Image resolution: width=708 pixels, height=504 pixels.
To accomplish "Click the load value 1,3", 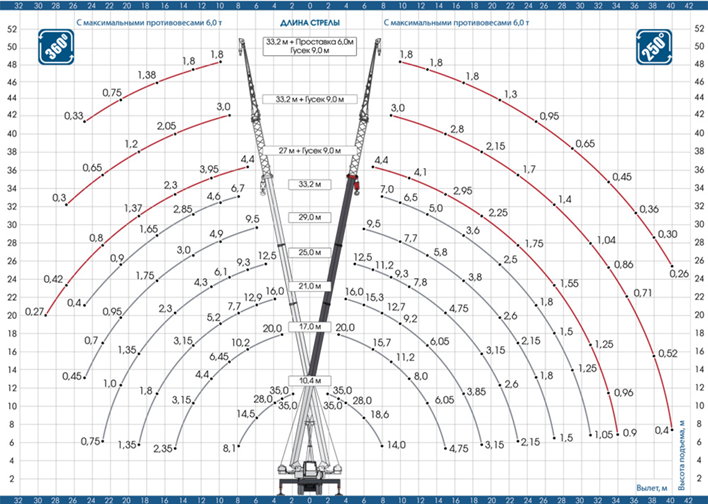I will [511, 94].
